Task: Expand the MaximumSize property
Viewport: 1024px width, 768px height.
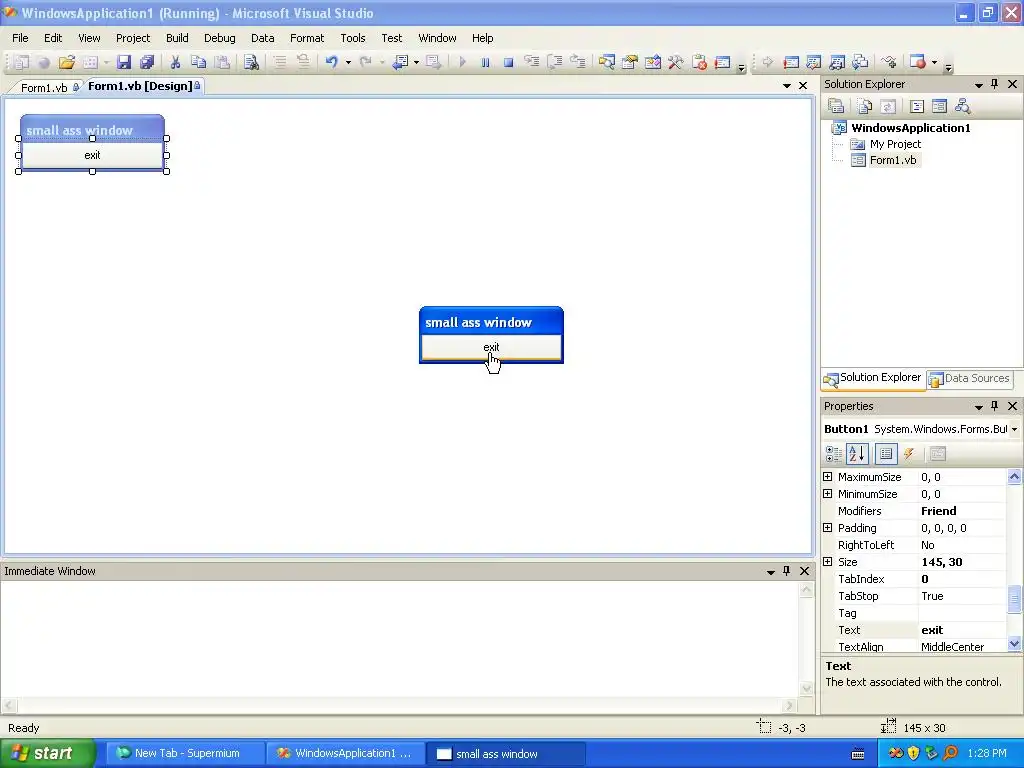Action: [x=827, y=477]
